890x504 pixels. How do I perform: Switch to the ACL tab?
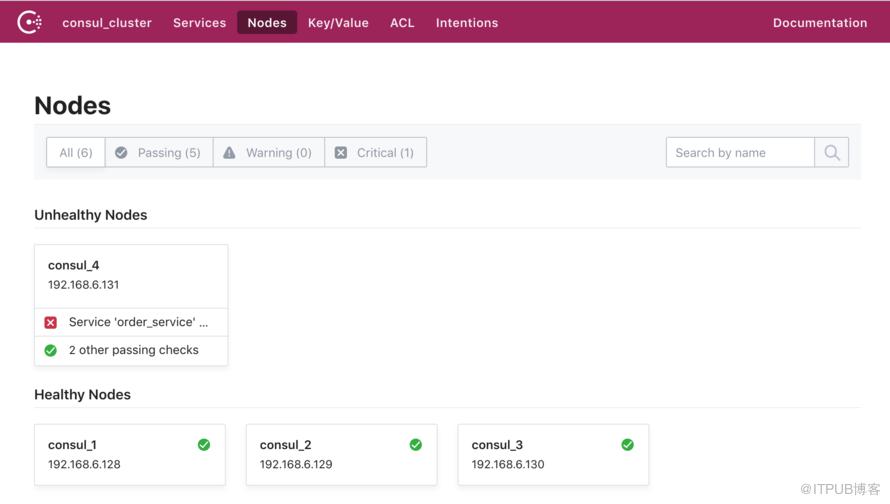402,23
